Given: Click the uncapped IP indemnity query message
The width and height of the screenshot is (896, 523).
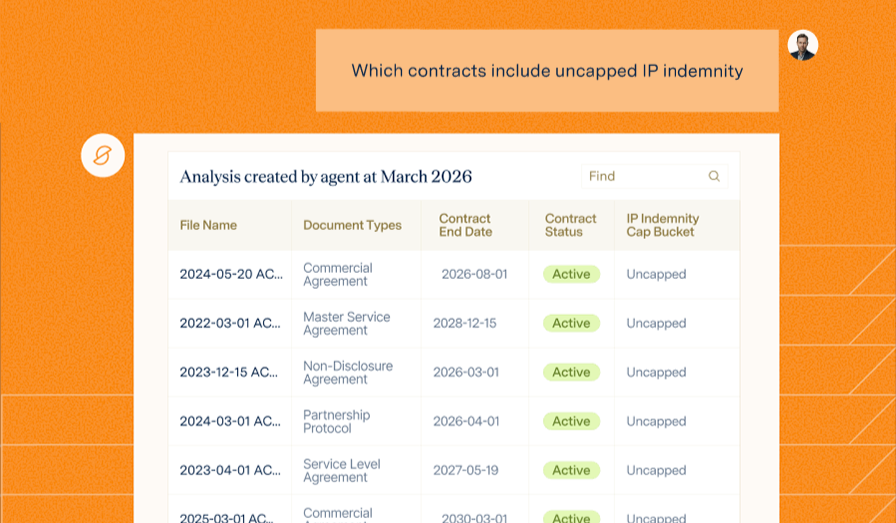Looking at the screenshot, I should coord(546,71).
